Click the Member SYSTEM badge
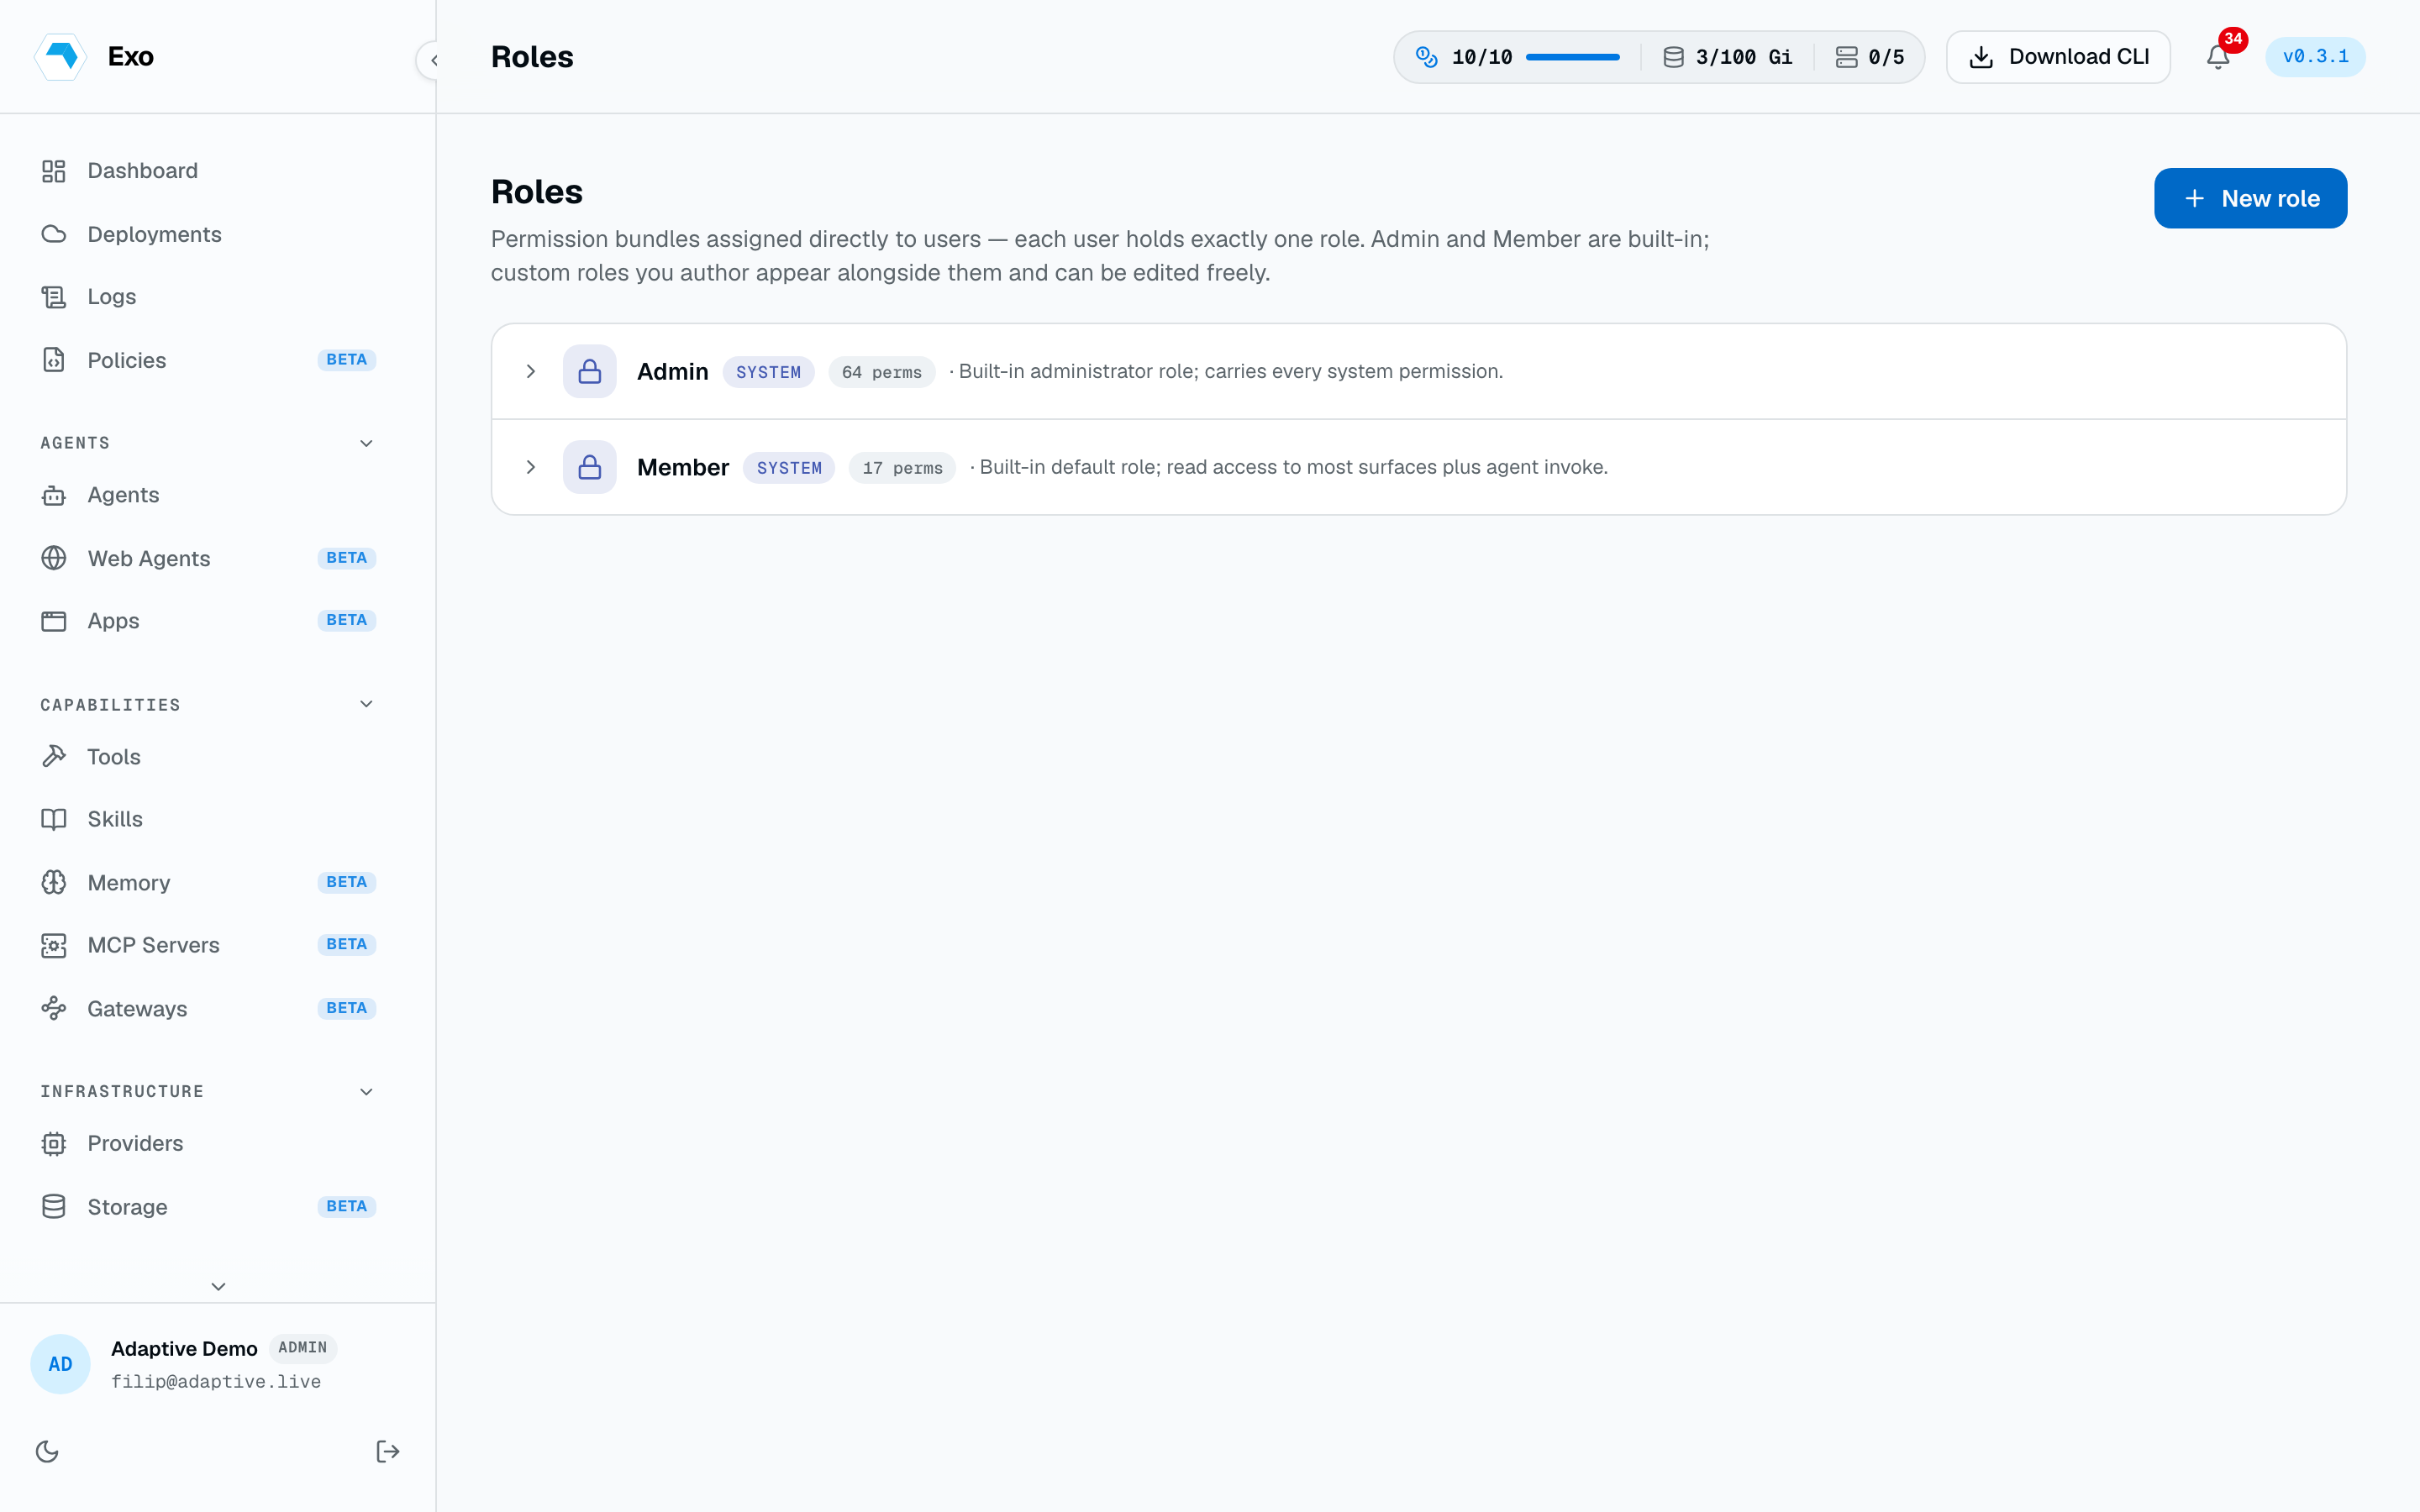This screenshot has width=2420, height=1512. point(789,468)
